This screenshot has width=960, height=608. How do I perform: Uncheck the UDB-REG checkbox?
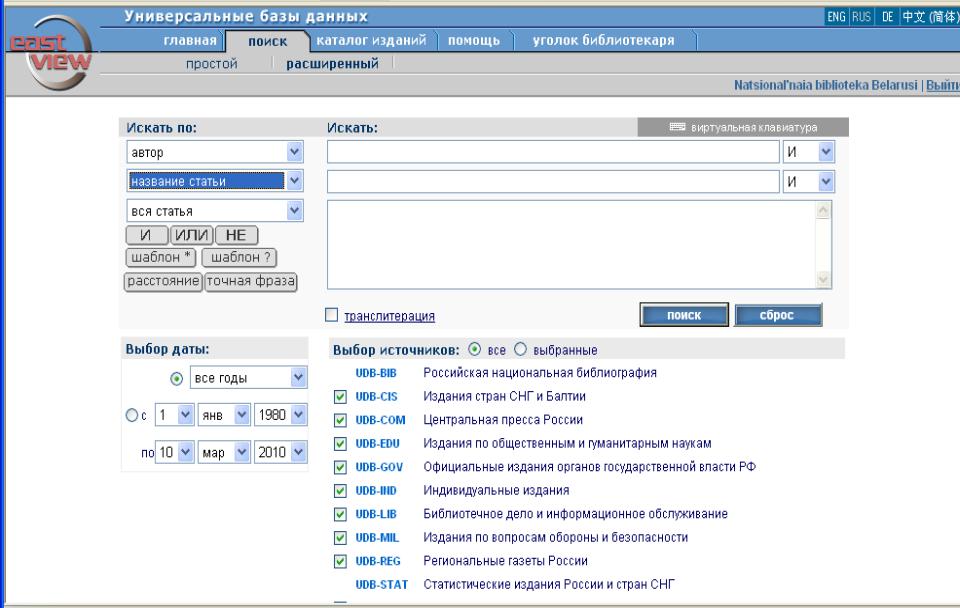pos(340,561)
